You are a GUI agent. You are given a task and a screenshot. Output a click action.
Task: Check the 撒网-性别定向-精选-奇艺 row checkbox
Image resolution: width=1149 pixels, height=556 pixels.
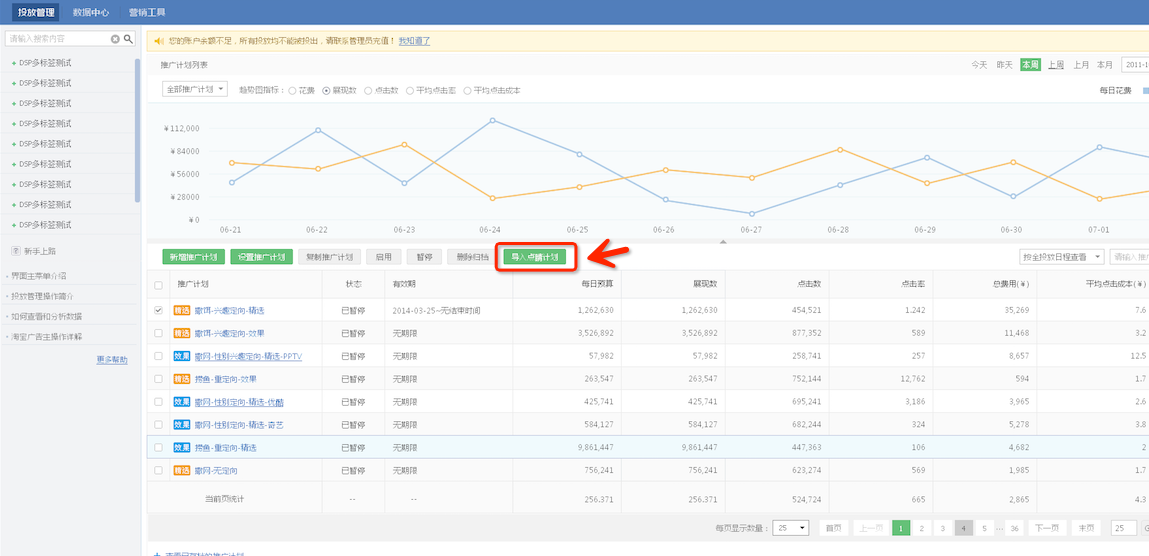click(158, 425)
